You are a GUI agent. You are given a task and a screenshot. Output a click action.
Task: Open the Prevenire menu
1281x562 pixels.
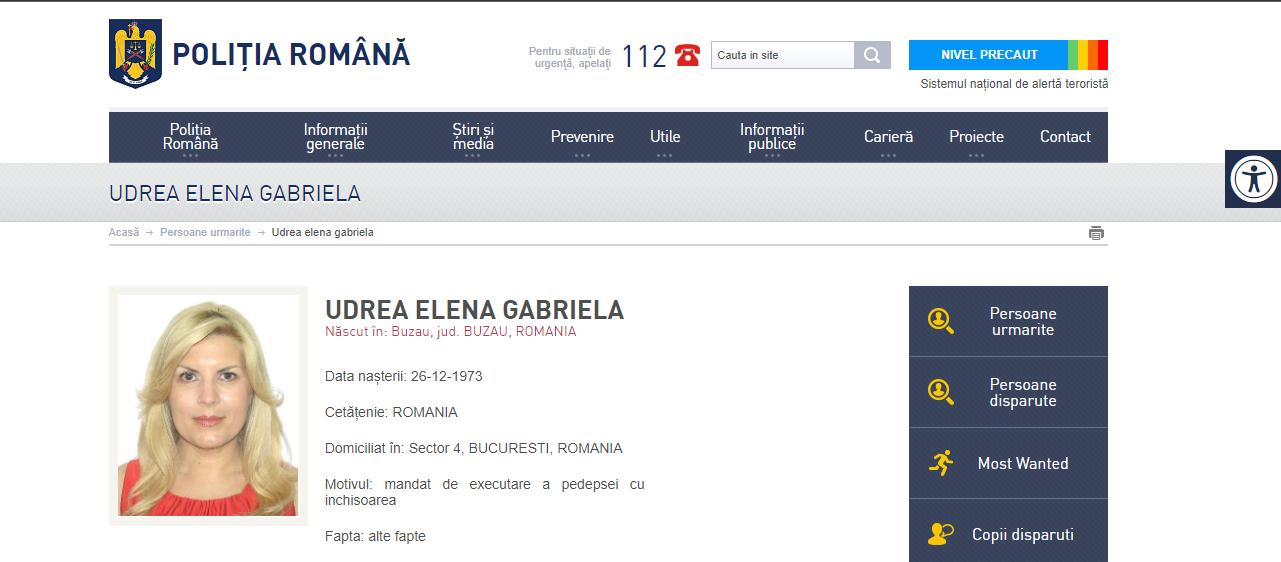[582, 137]
